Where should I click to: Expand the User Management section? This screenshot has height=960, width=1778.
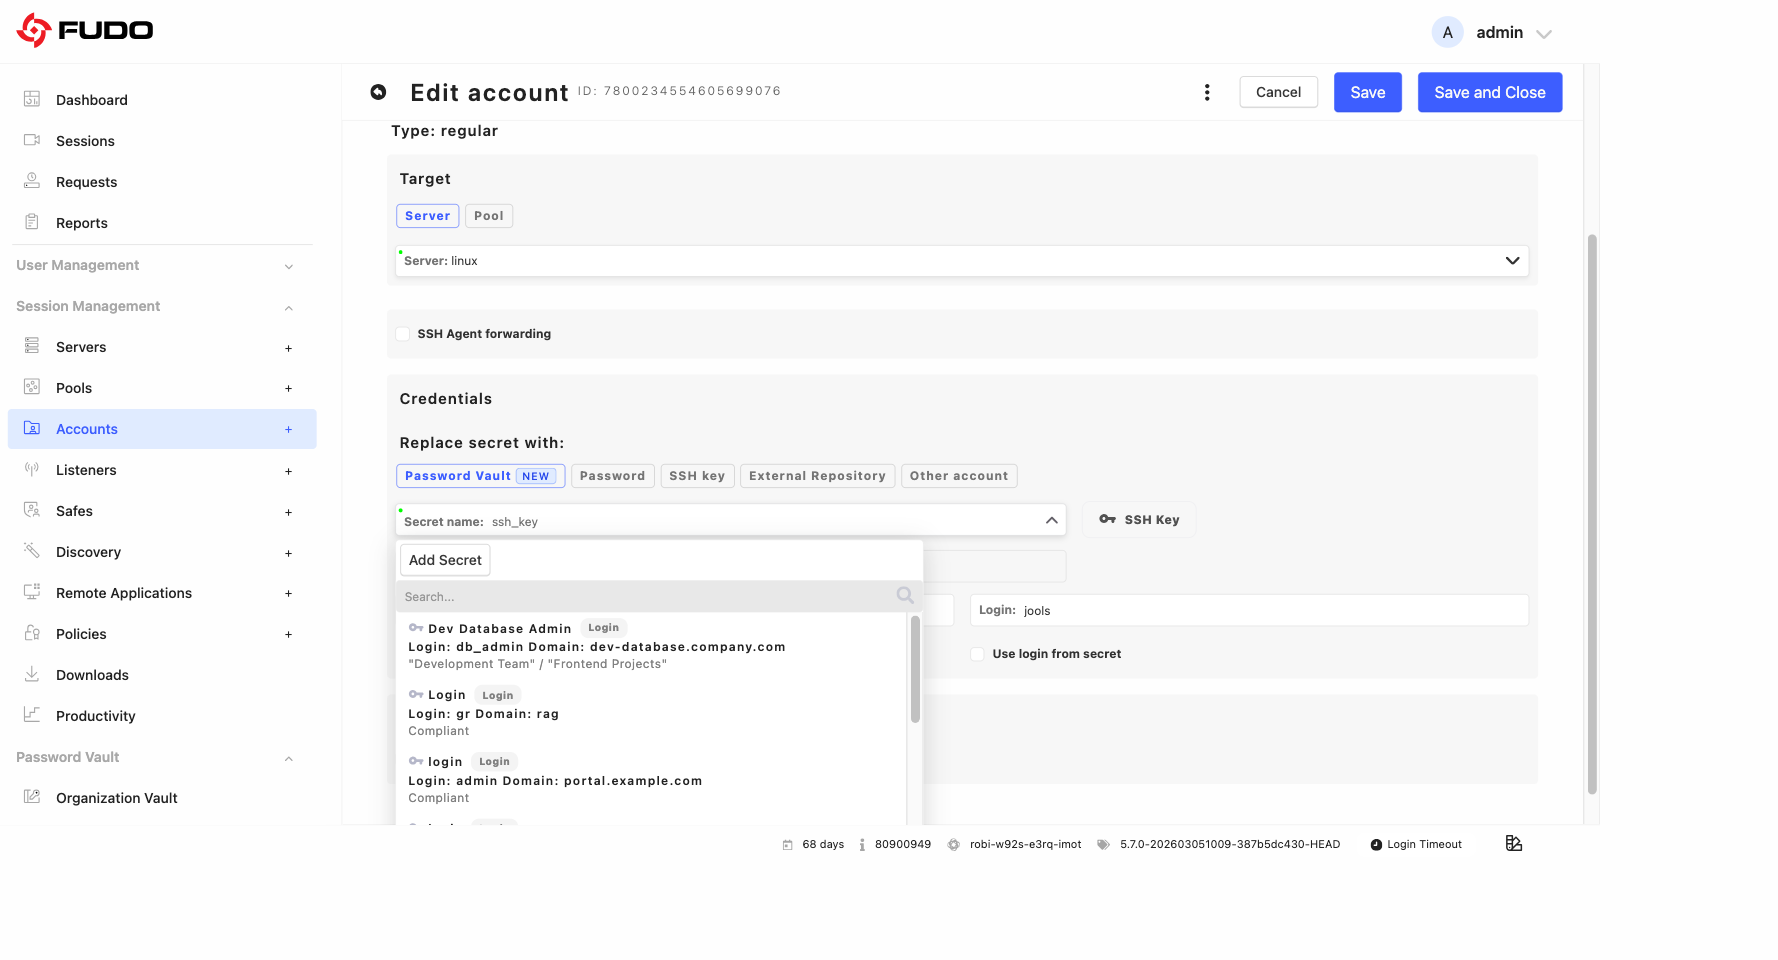coord(155,265)
